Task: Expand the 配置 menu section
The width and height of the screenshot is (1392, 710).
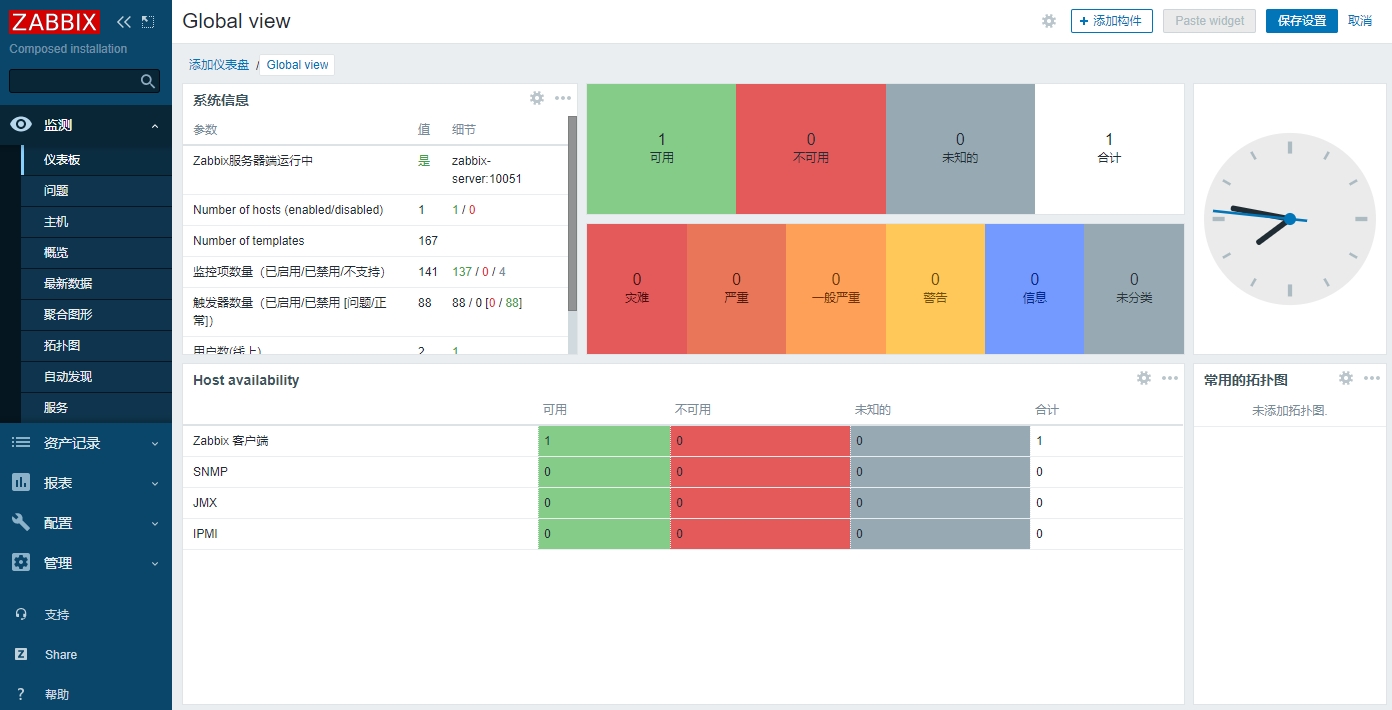Action: pos(154,524)
